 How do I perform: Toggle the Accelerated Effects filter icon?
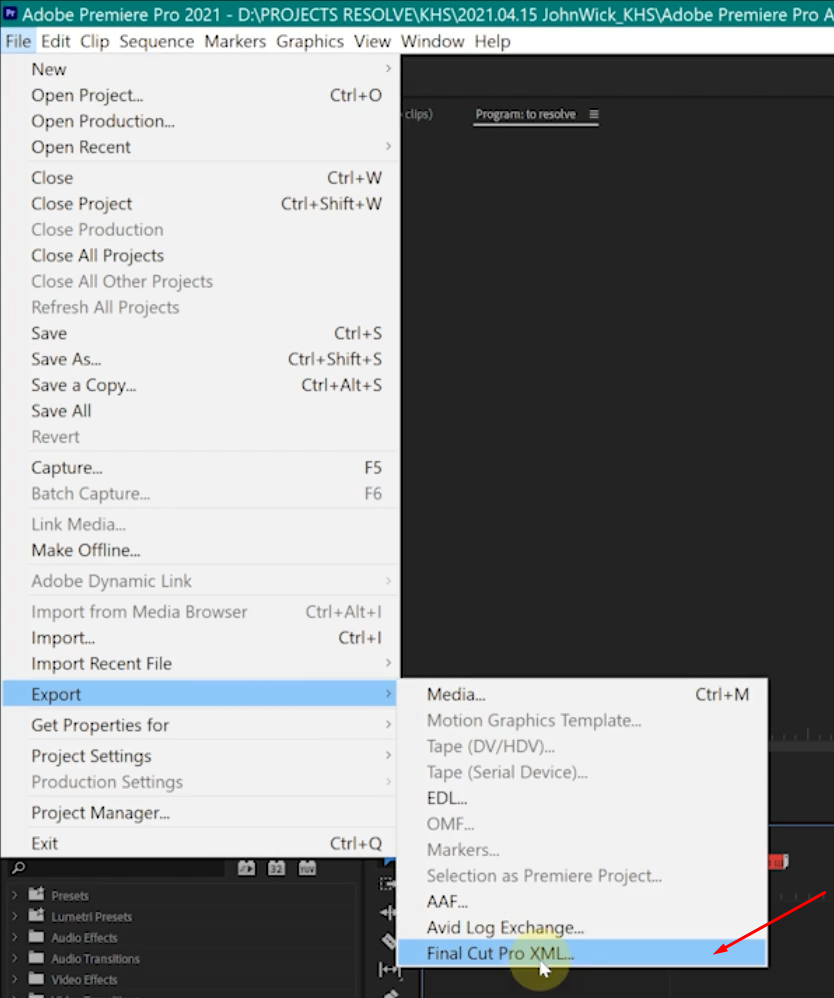(x=246, y=868)
